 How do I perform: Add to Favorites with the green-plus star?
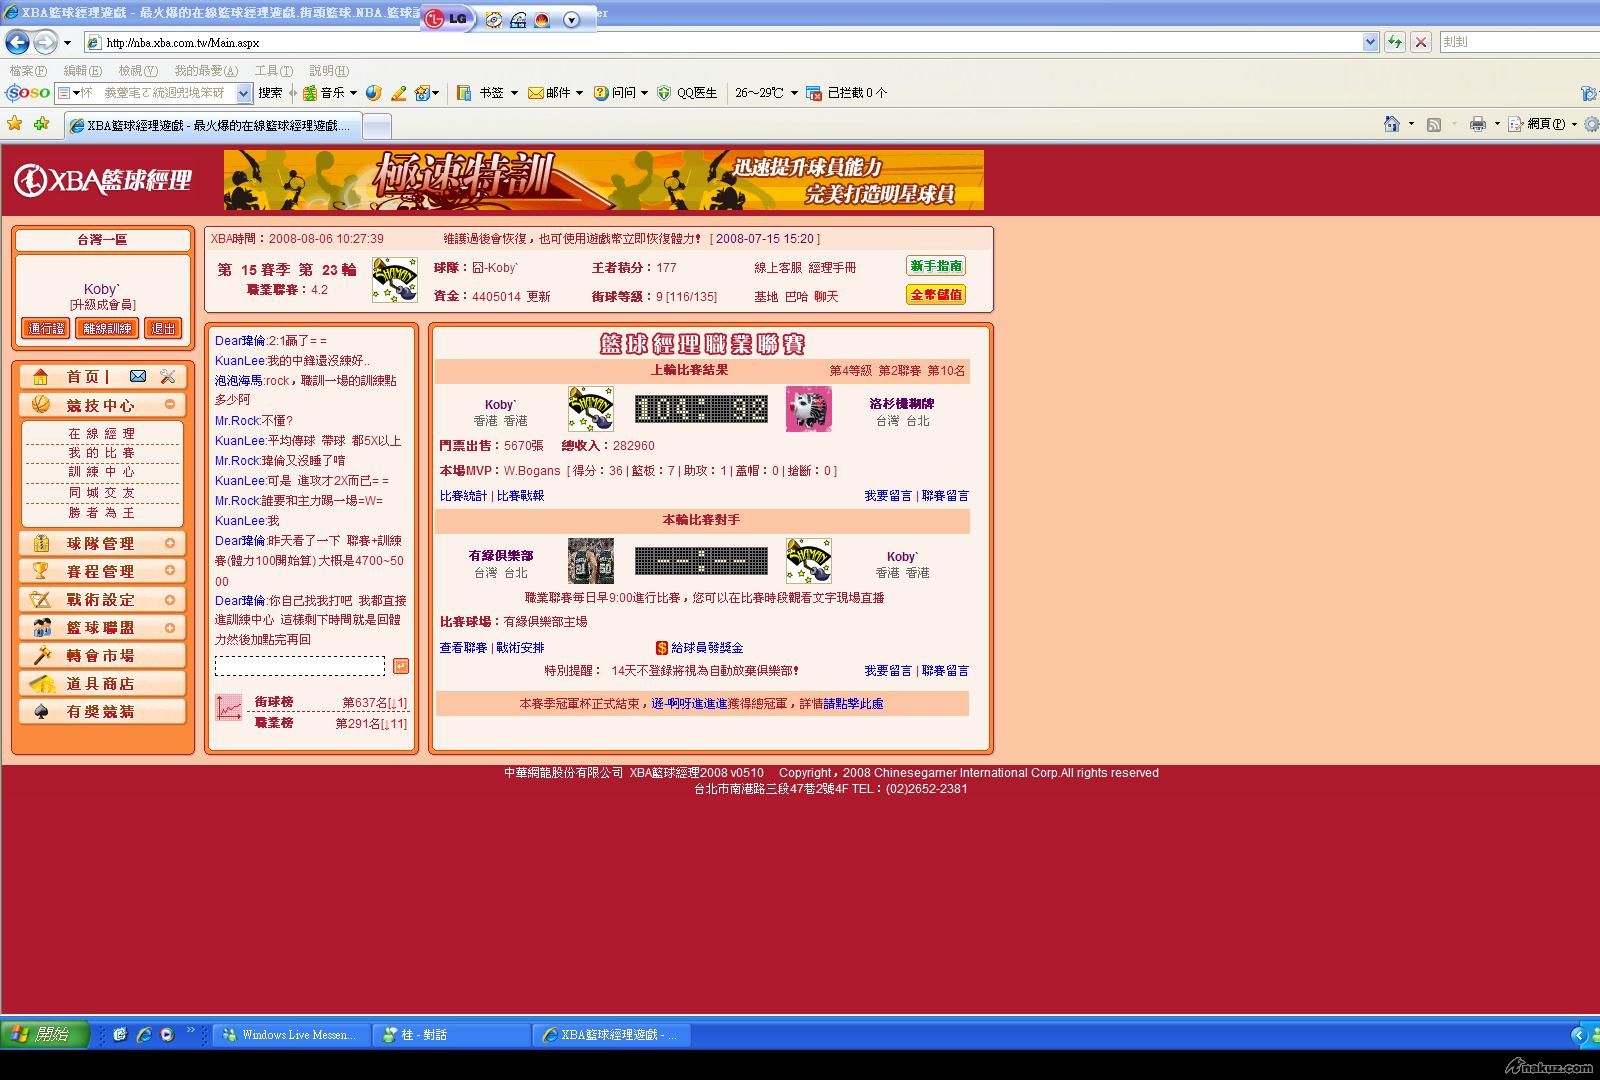coord(41,124)
